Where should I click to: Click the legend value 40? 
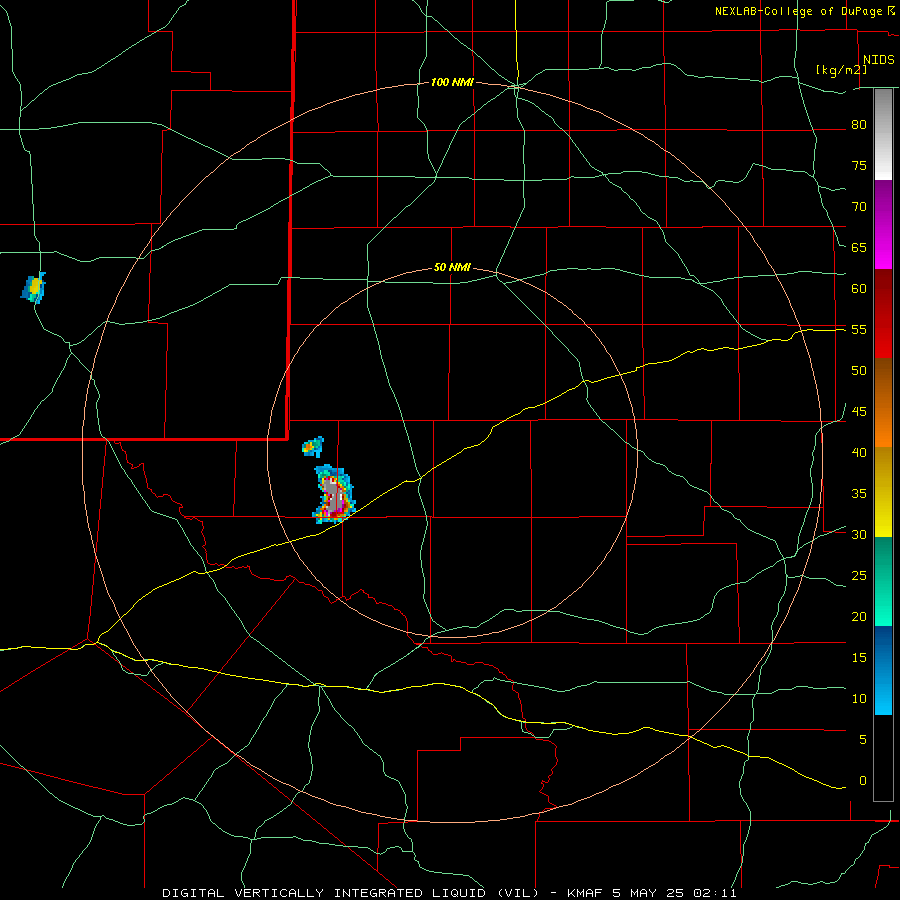click(859, 452)
